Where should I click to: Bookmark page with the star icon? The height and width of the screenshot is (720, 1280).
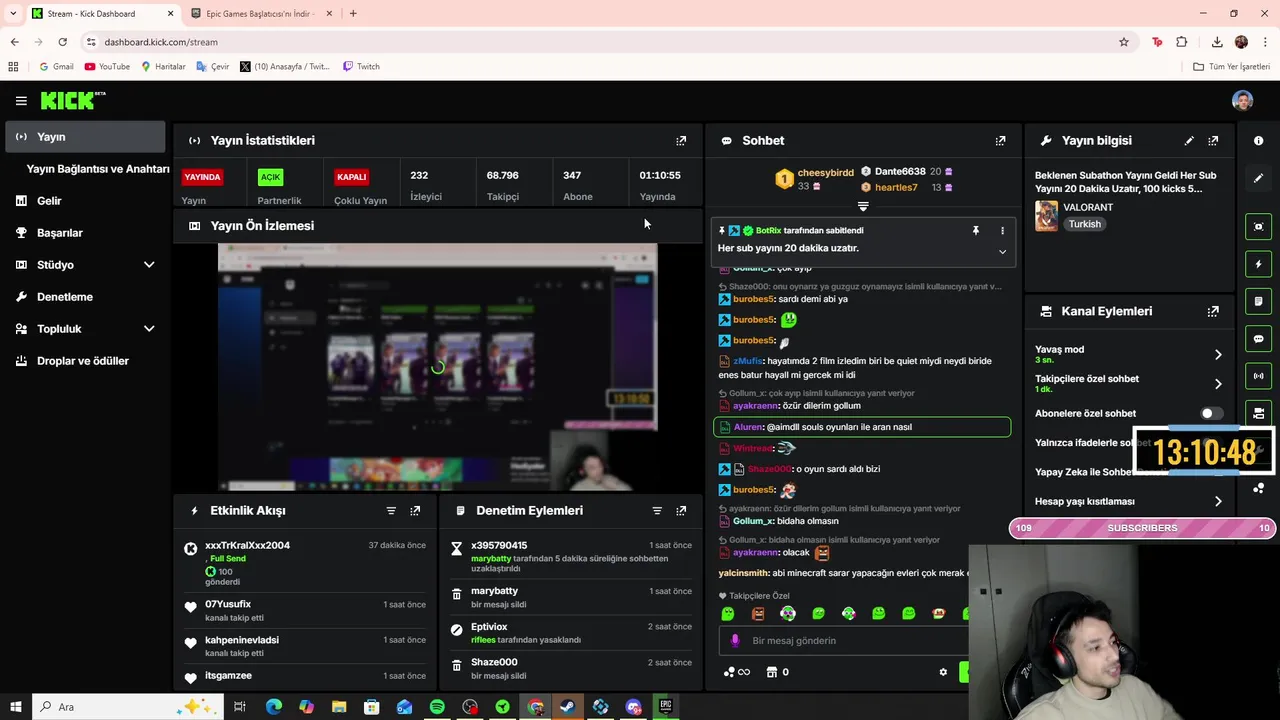coord(1124,42)
